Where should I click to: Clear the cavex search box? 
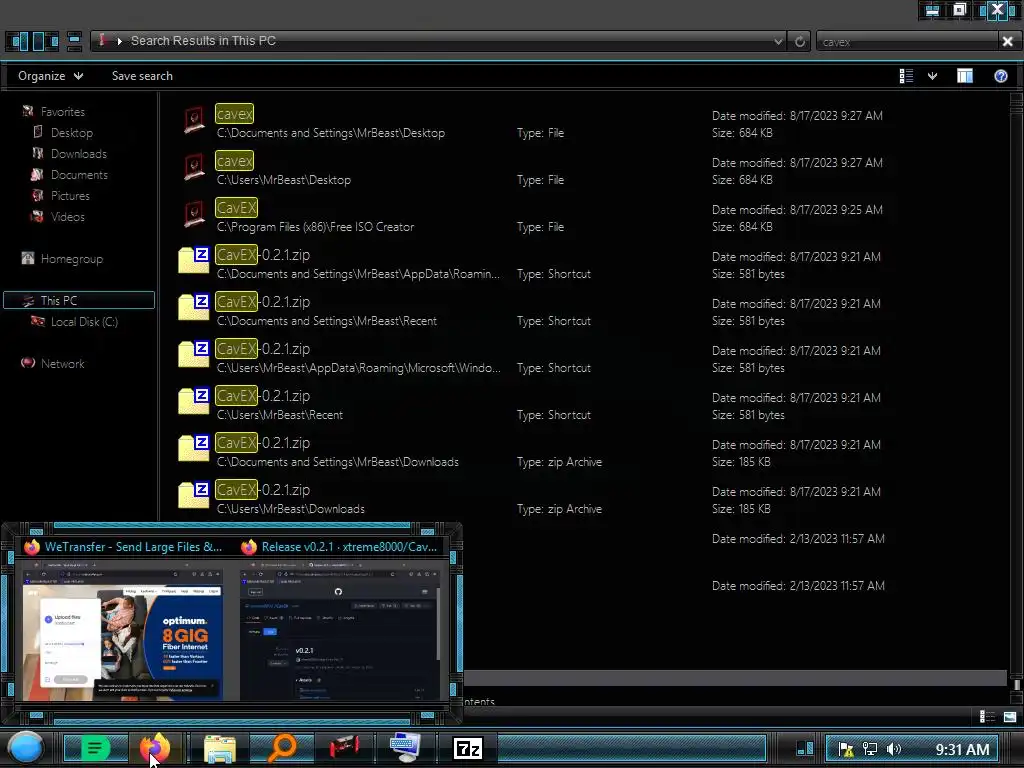pyautogui.click(x=1008, y=41)
